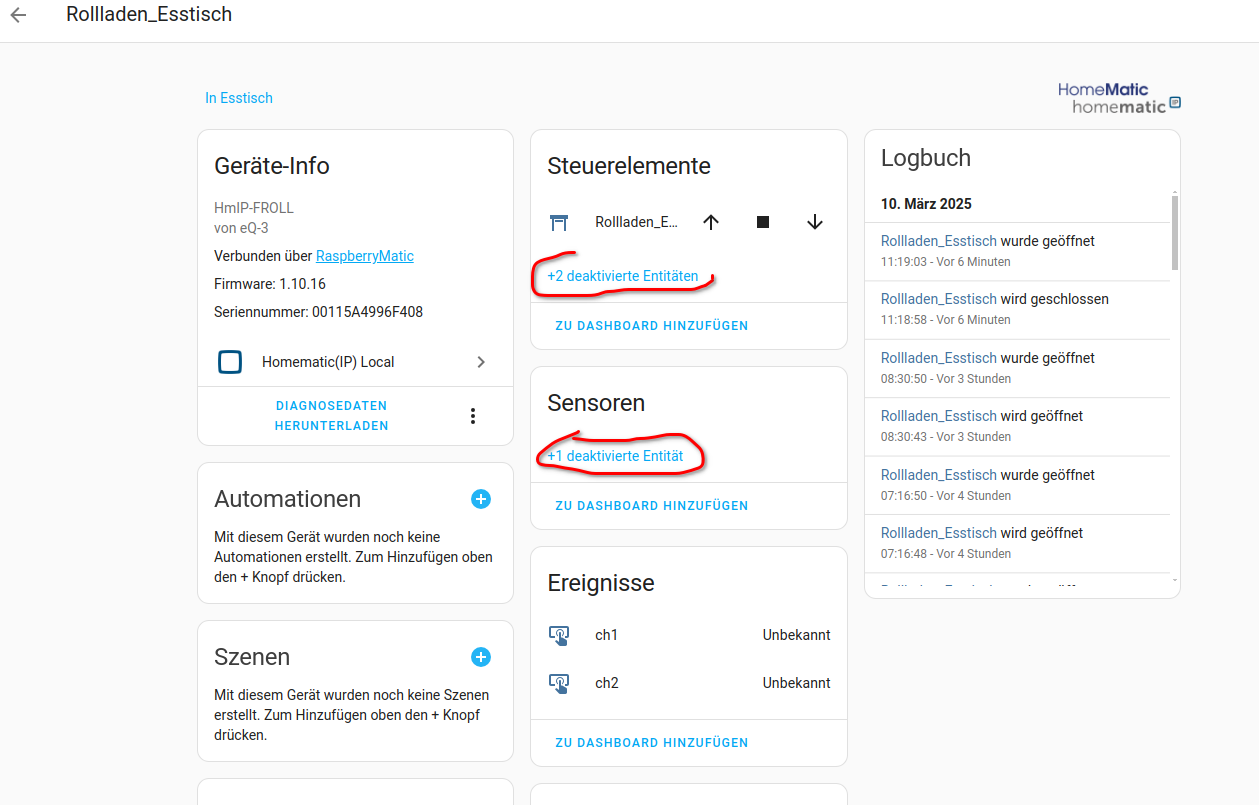Click the Unbekannt state of ch1

coord(797,635)
